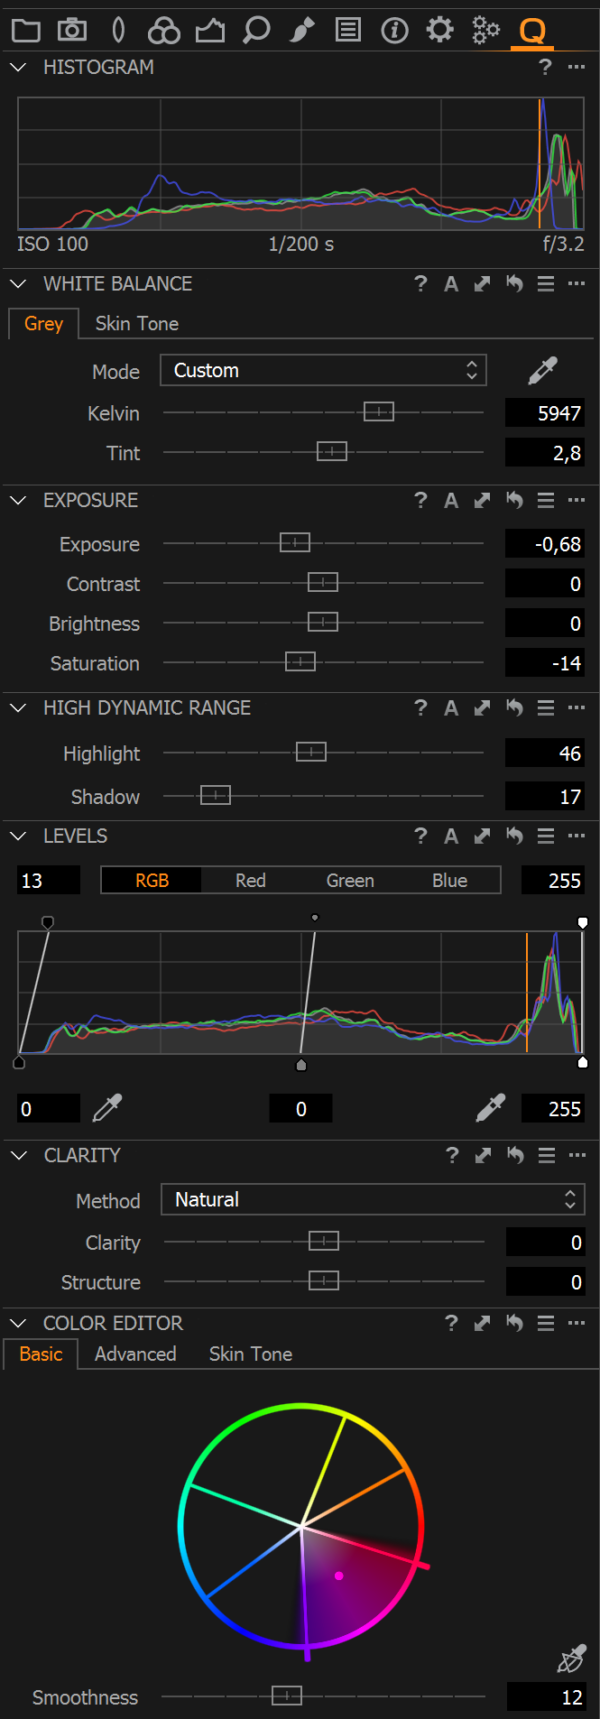Image resolution: width=600 pixels, height=1719 pixels.
Task: Switch to White Balance Skin Tone tab
Action: point(137,323)
